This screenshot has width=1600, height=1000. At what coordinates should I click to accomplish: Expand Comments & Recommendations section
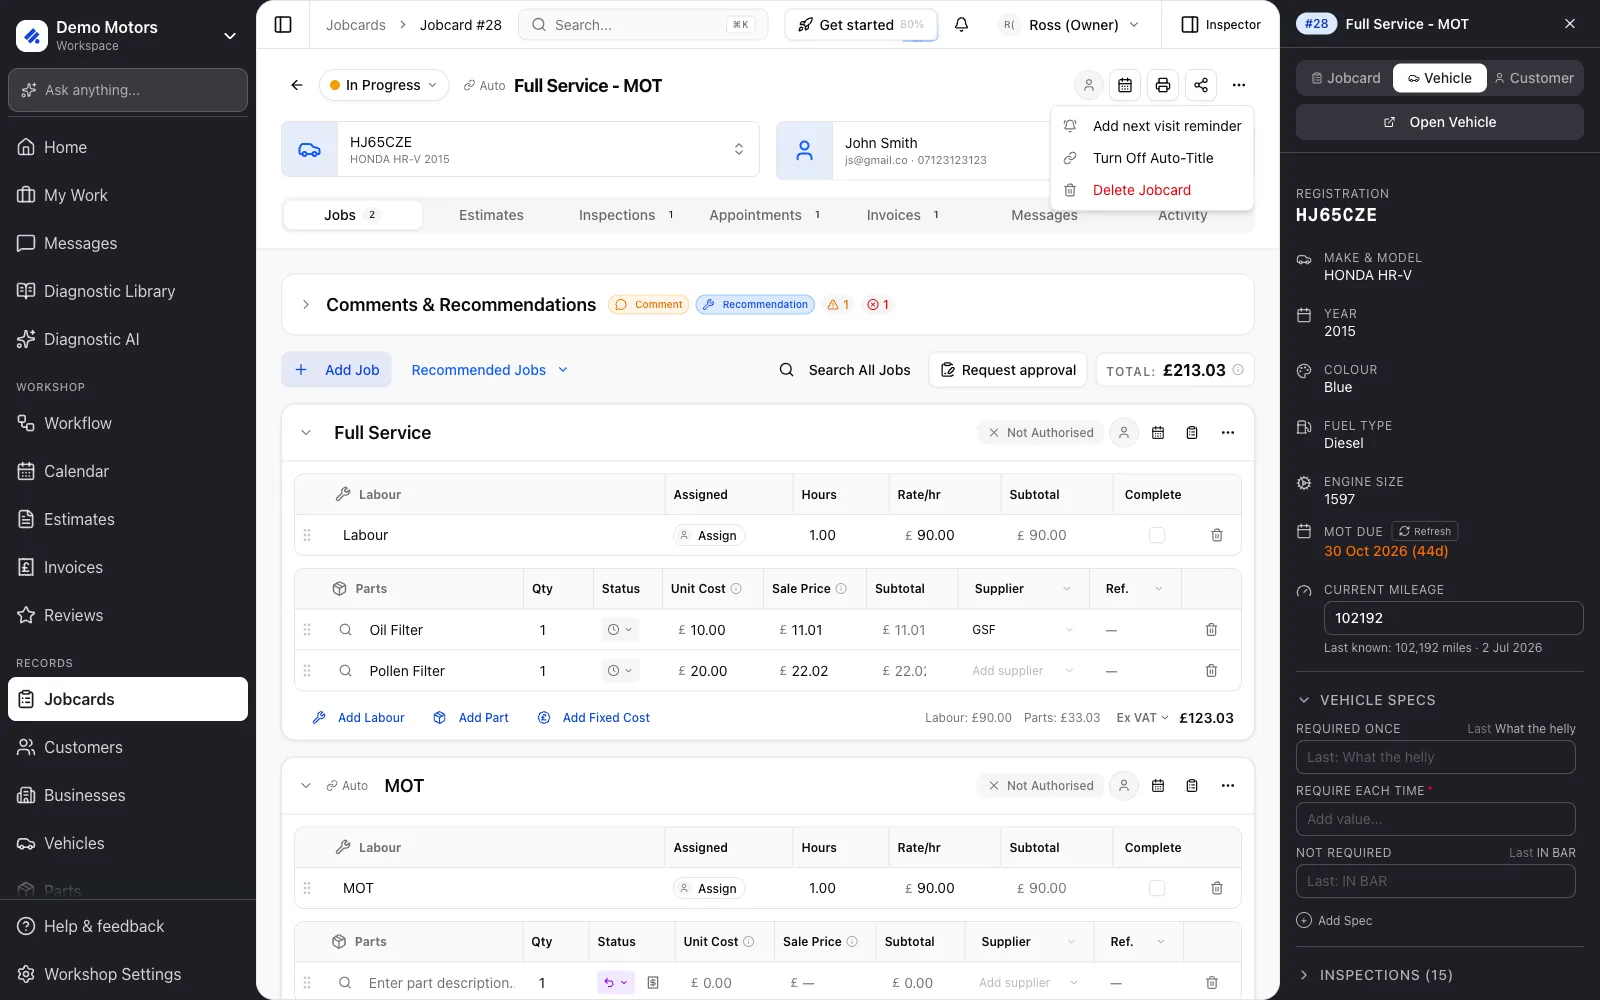(306, 305)
